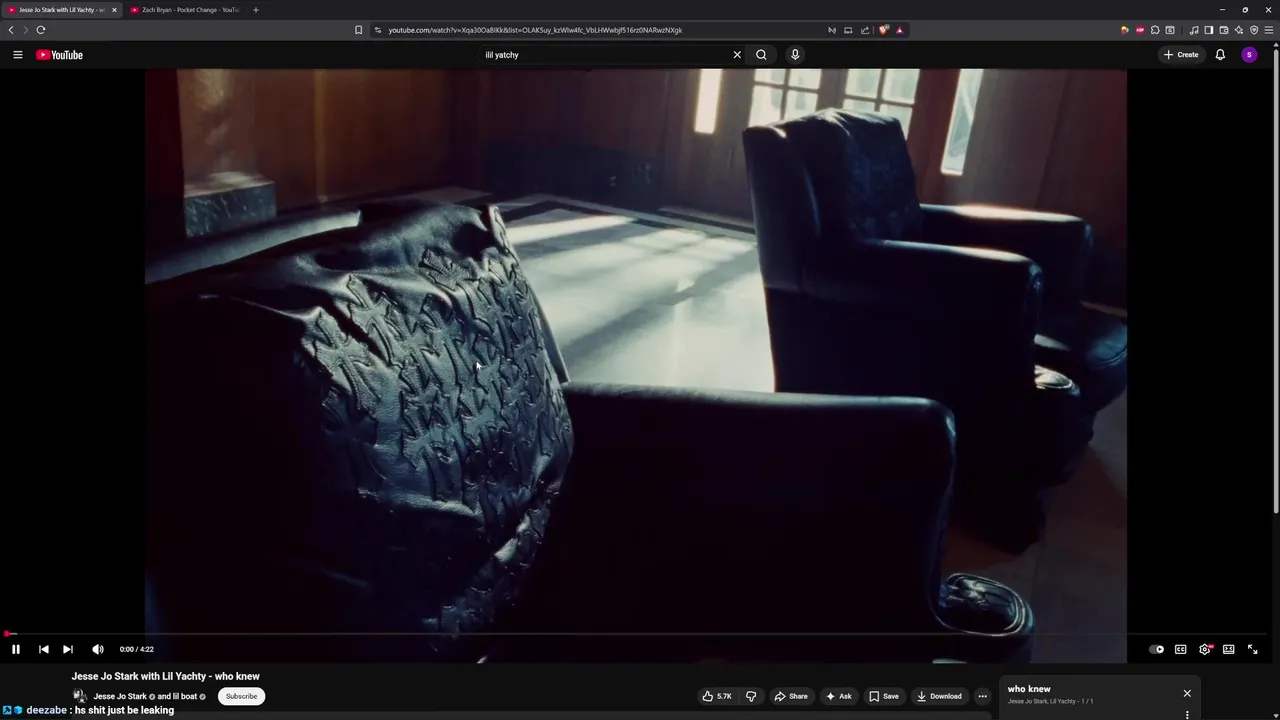Dislike the video
This screenshot has height=720, width=1280.
pos(751,696)
